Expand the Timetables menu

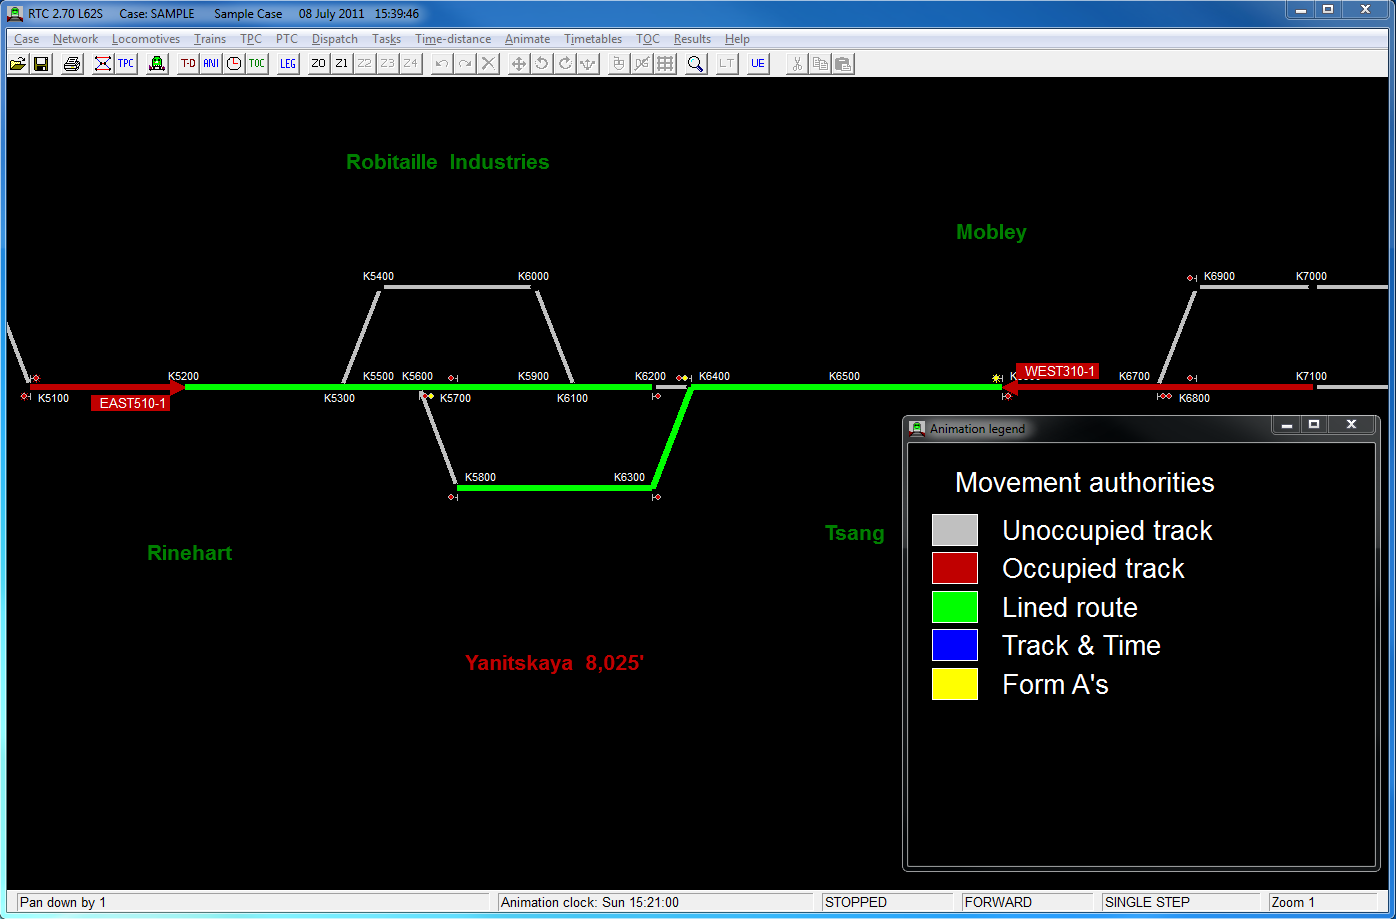(592, 39)
